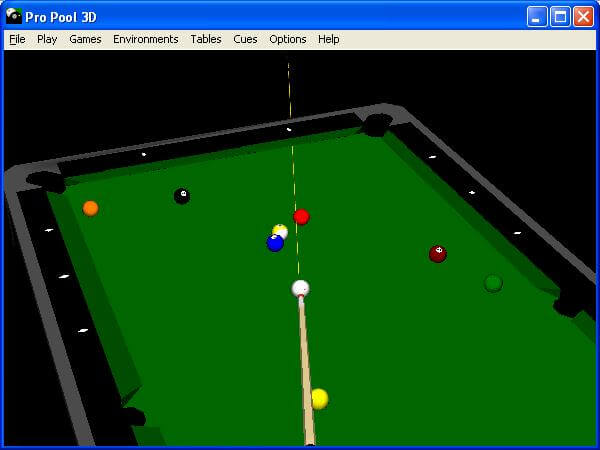600x450 pixels.
Task: Close the Pro Pool 3D window
Action: pos(584,16)
